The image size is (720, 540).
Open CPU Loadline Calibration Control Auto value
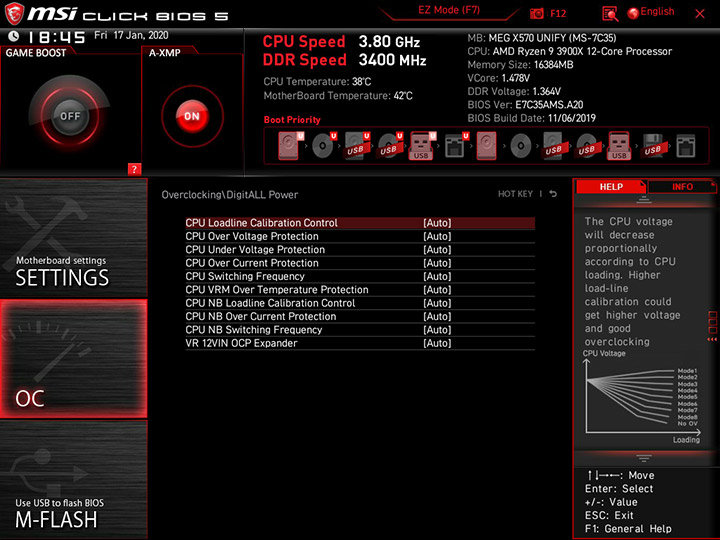coord(437,223)
